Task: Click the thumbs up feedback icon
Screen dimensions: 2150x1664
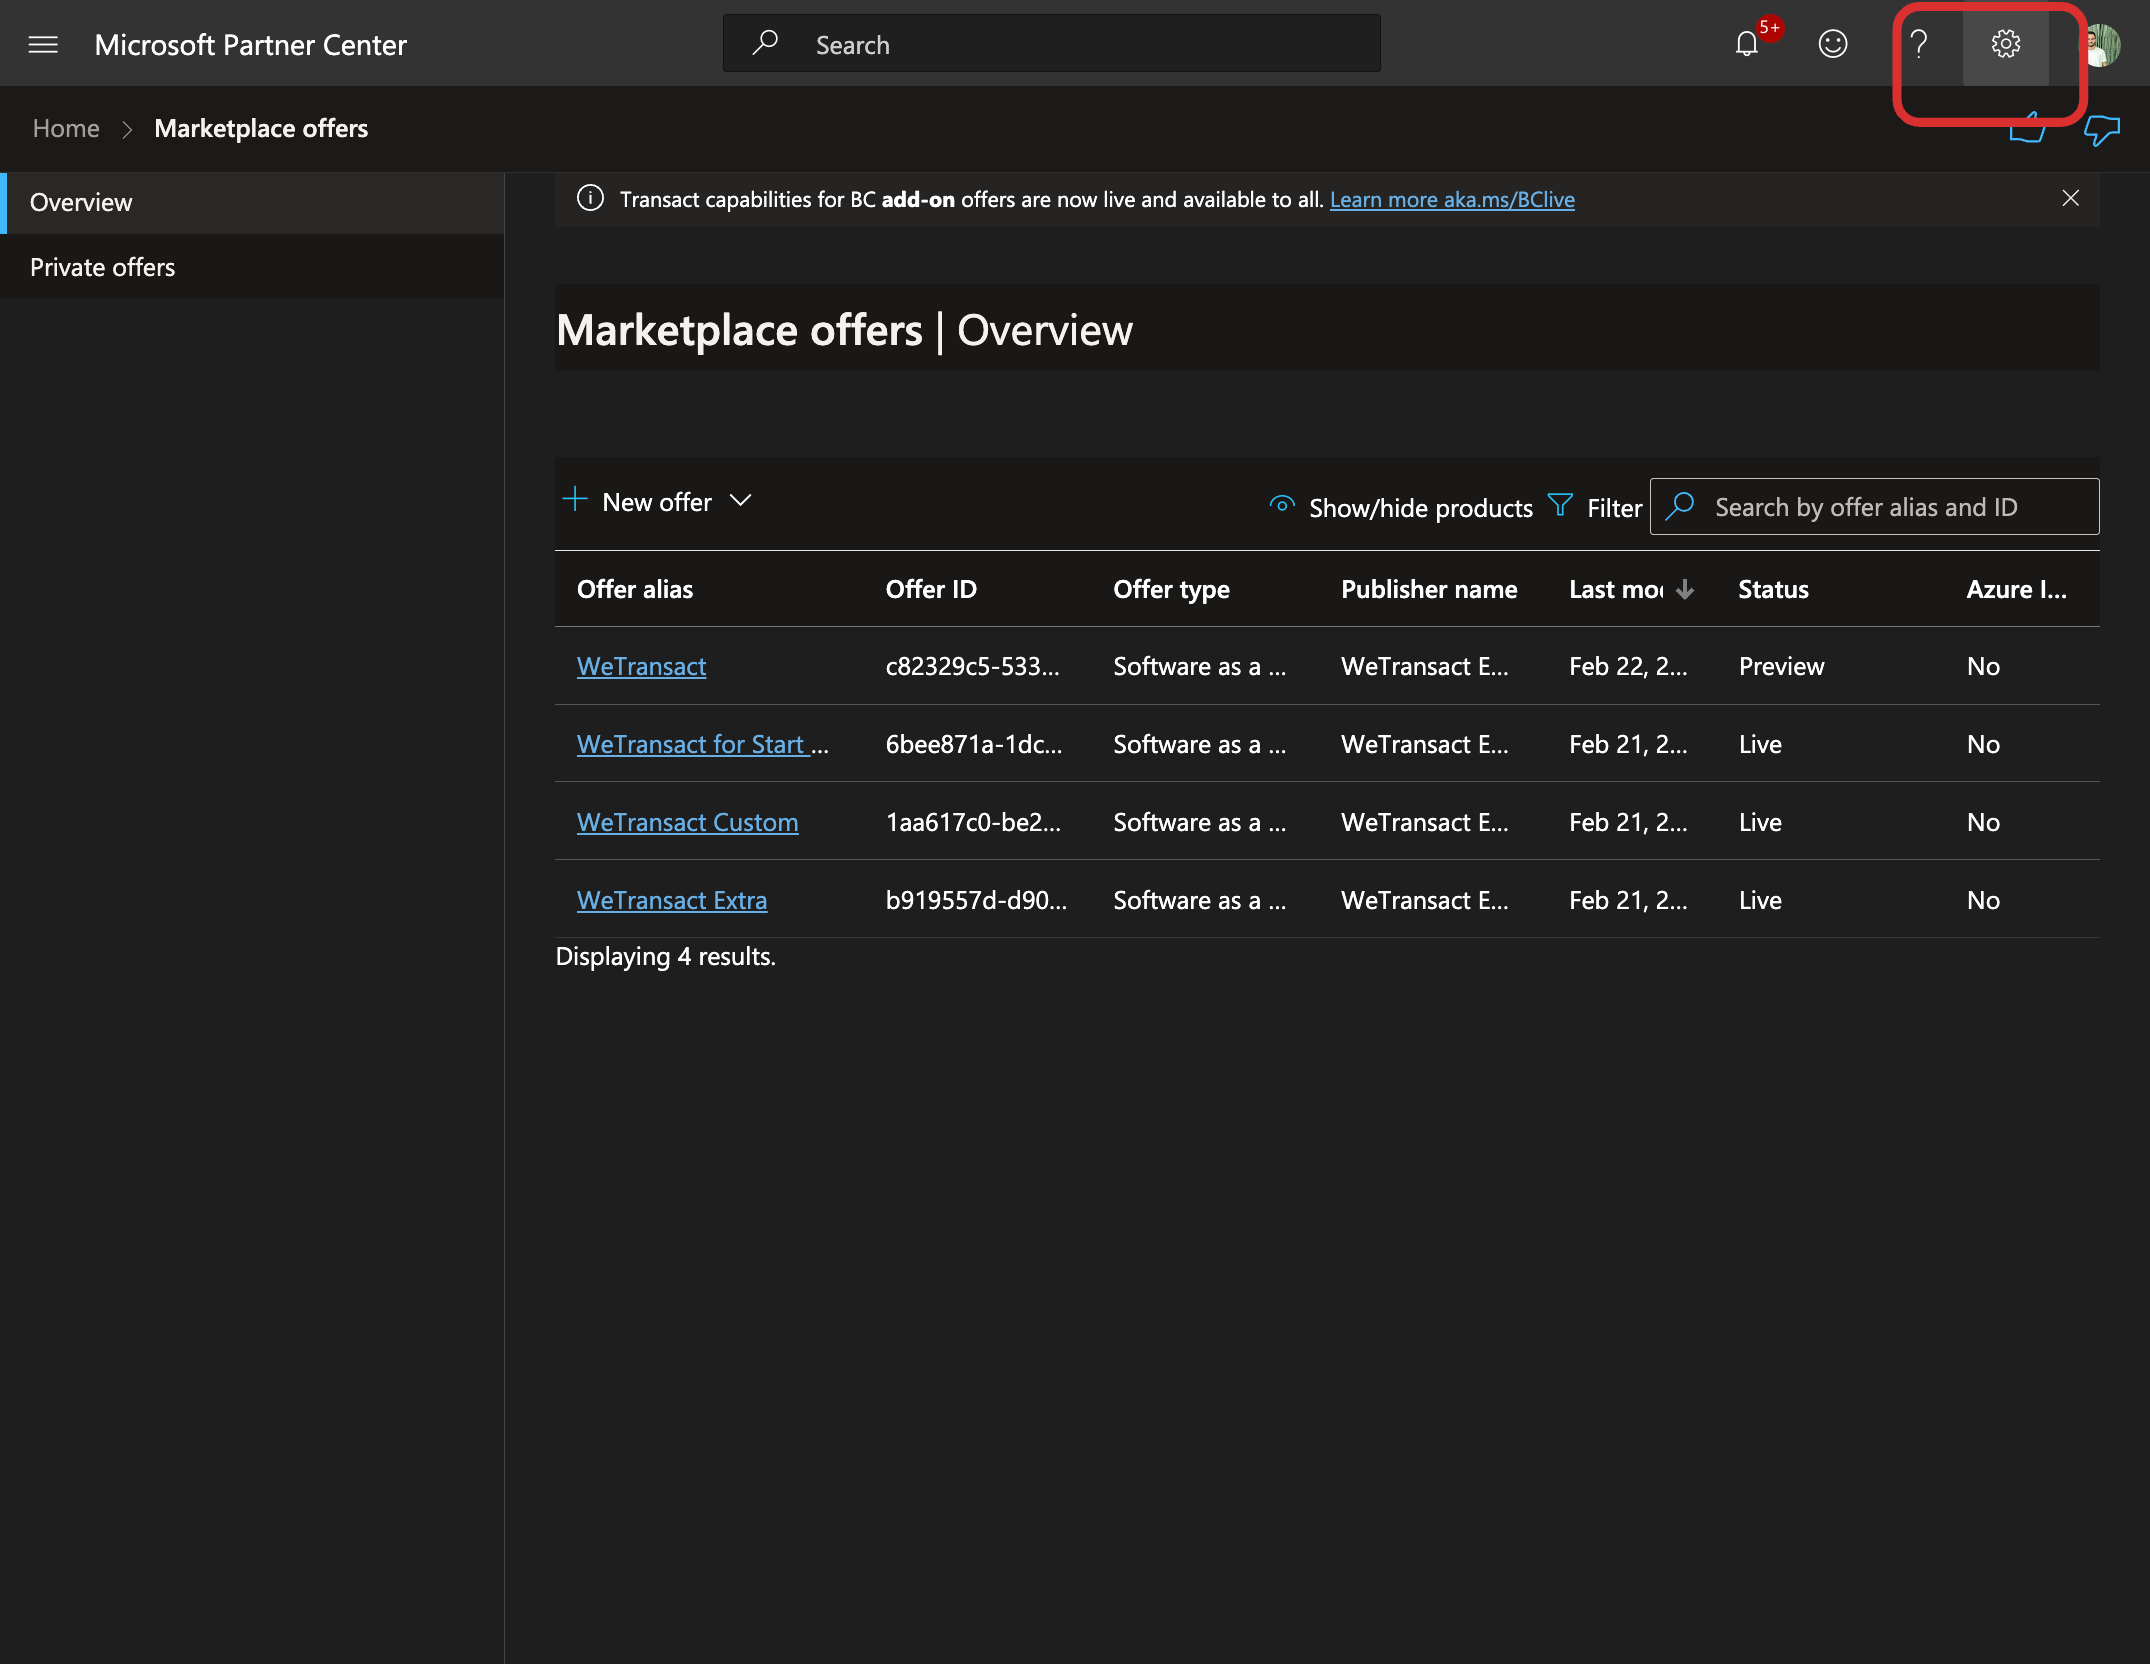Action: tap(2027, 130)
